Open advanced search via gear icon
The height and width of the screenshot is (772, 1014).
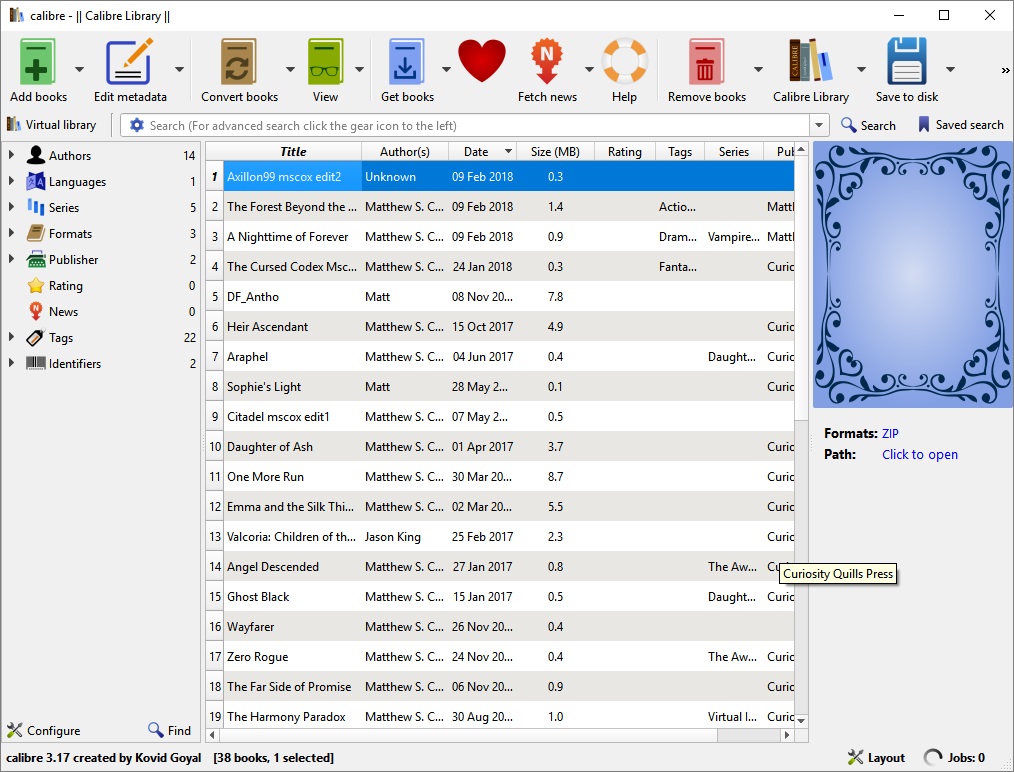coord(136,125)
